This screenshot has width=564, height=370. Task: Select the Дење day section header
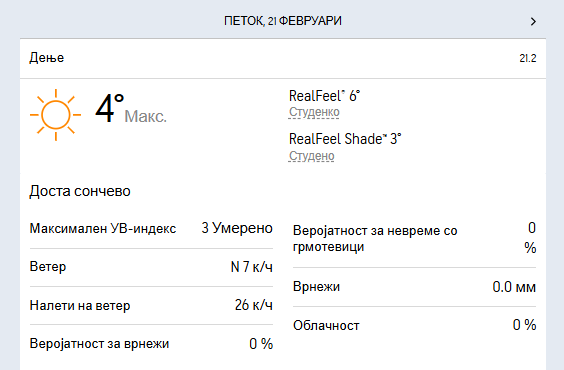click(x=47, y=58)
